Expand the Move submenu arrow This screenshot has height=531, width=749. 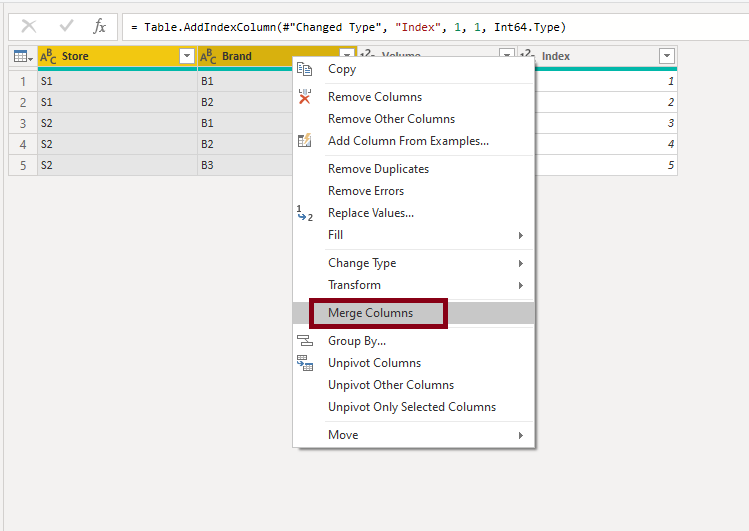[521, 435]
